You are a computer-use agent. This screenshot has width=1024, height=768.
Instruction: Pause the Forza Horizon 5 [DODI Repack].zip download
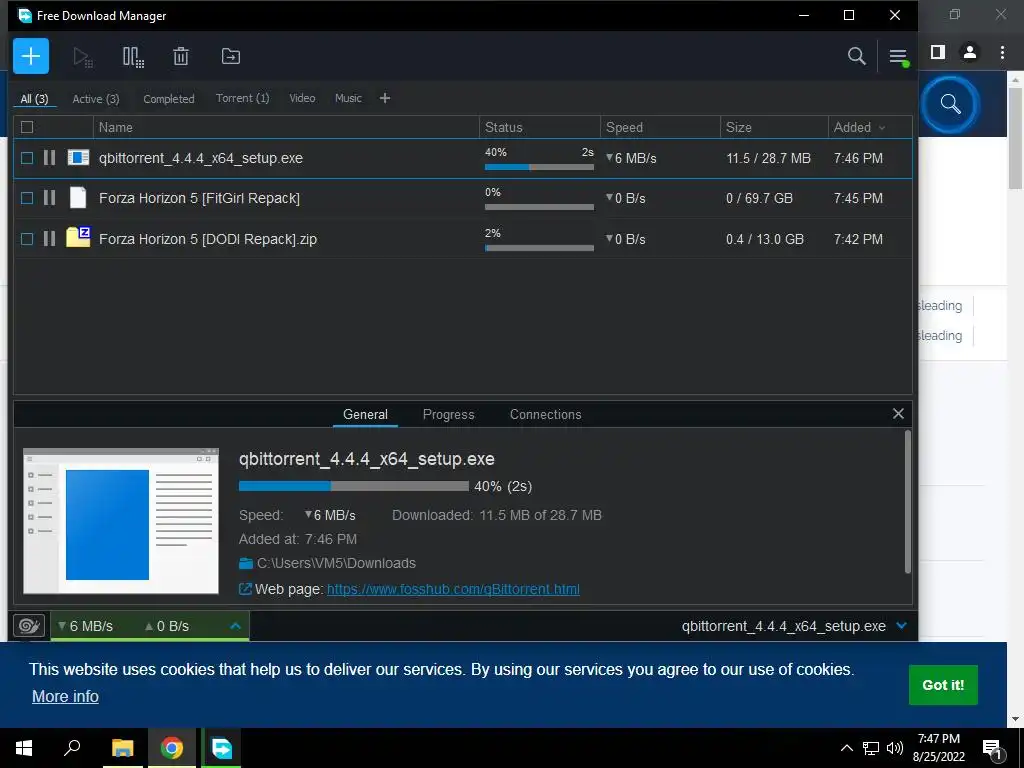tap(50, 238)
